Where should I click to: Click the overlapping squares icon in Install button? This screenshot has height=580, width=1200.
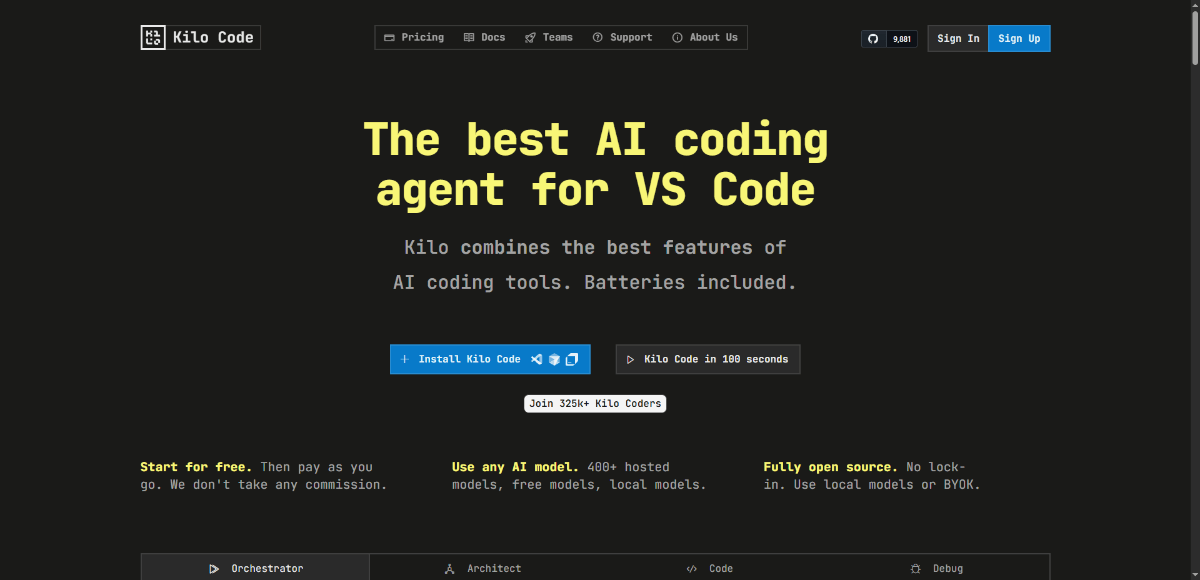coord(572,359)
